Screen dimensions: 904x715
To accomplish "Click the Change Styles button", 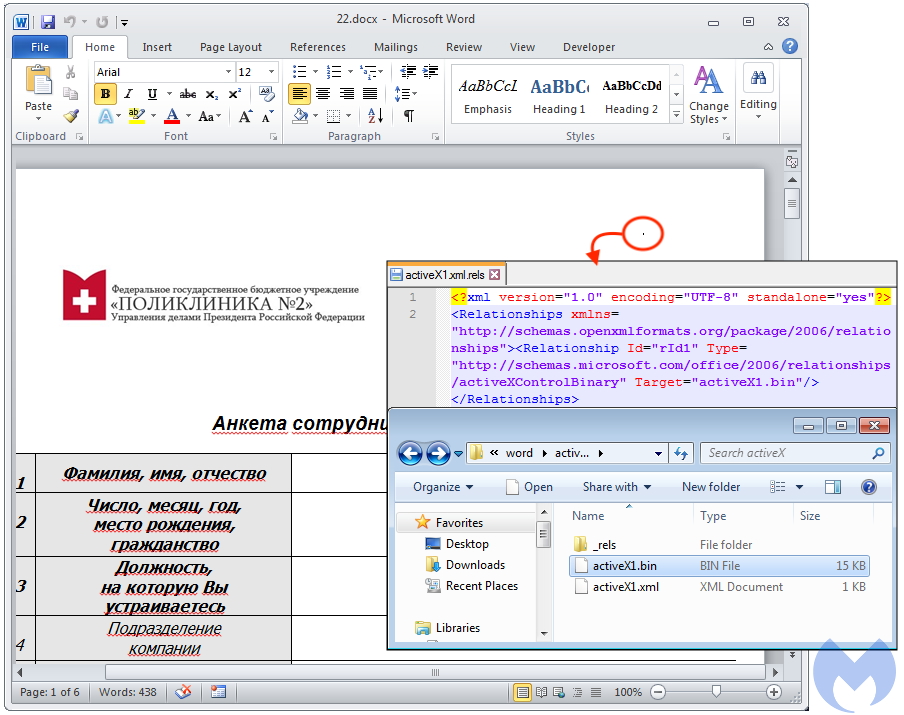I will (x=709, y=97).
